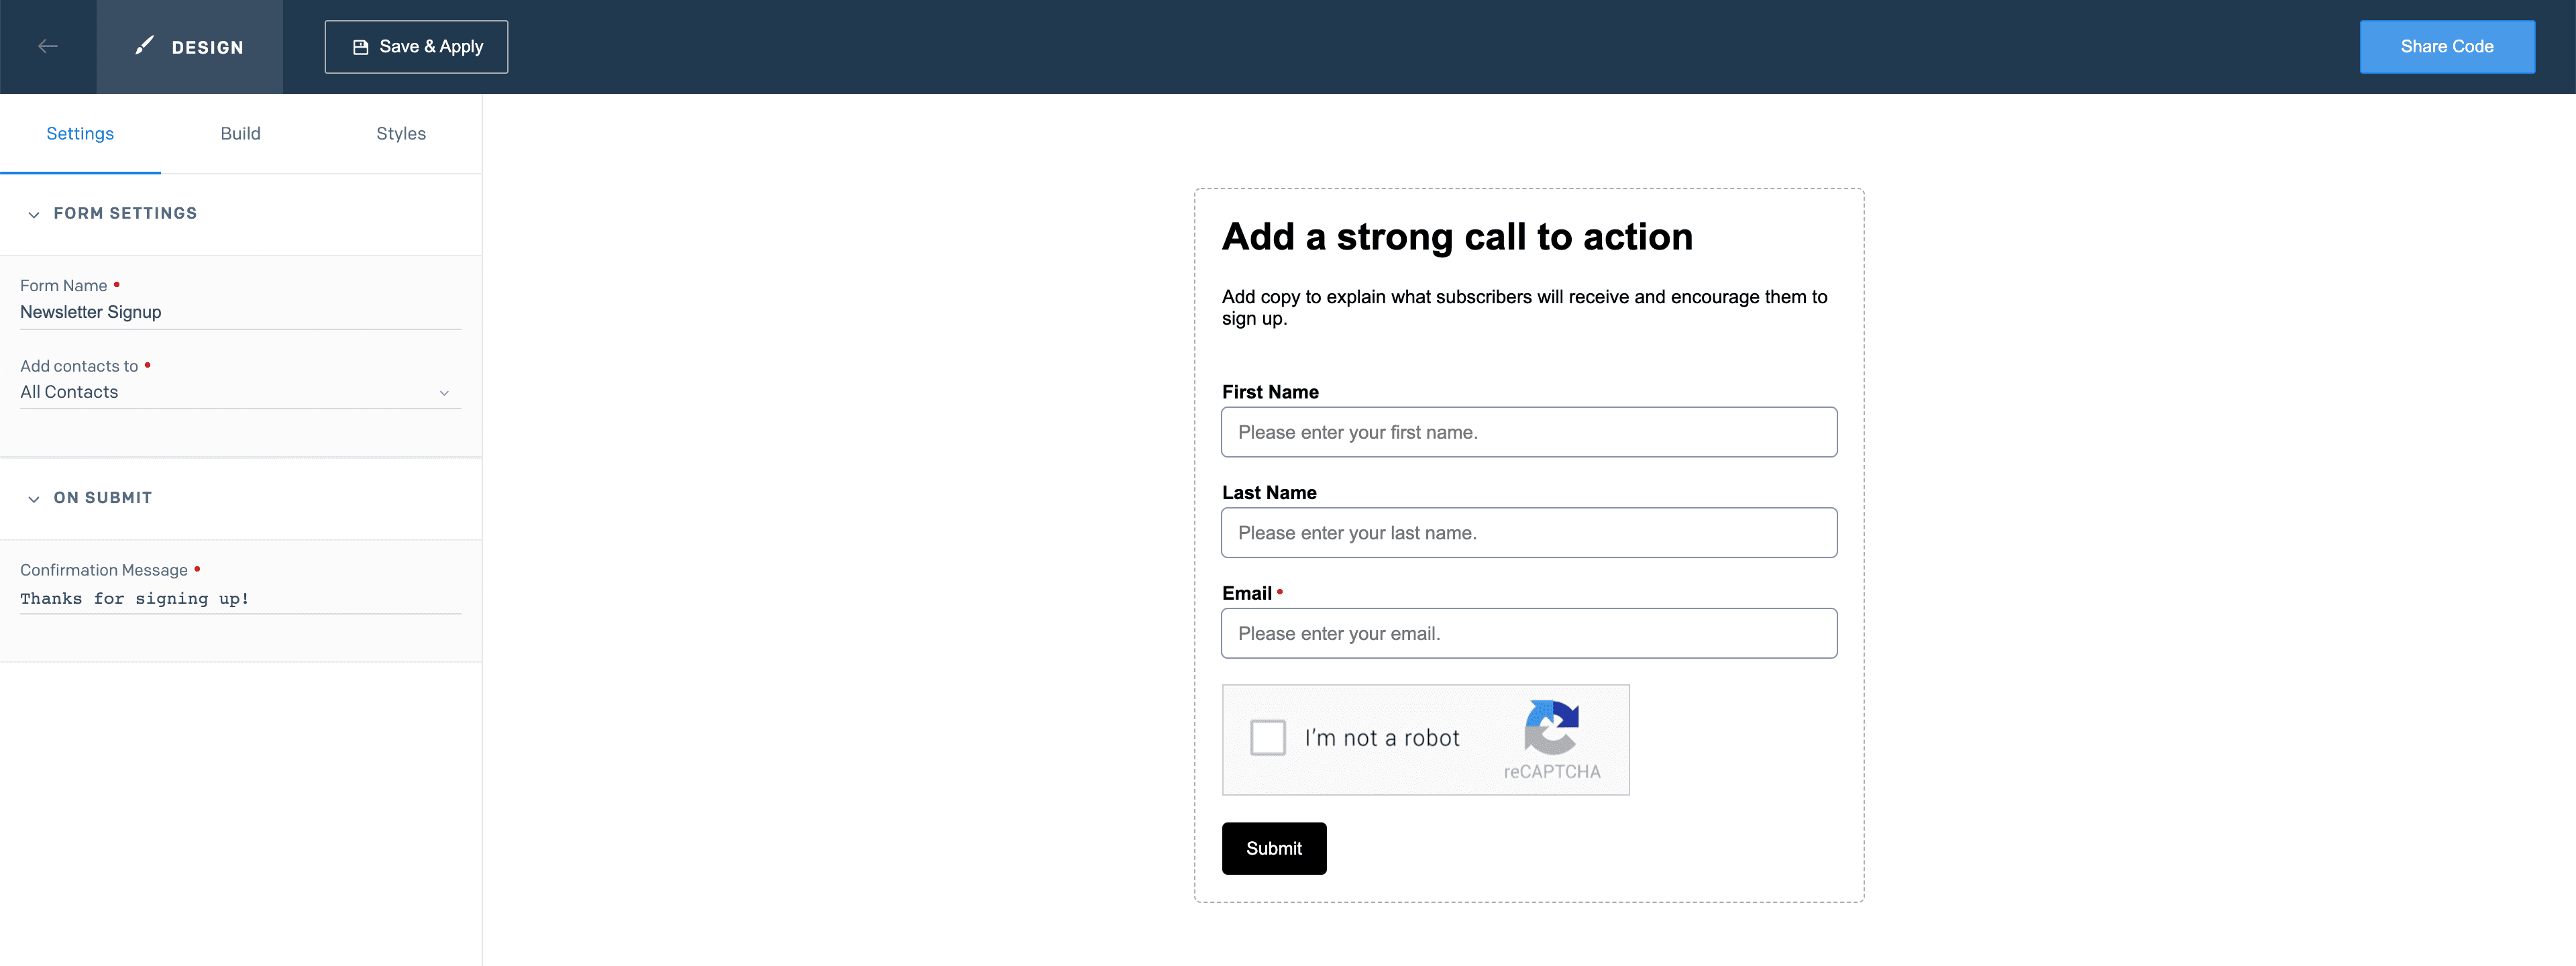This screenshot has height=966, width=2576.
Task: Click the Email input field
Action: point(1529,633)
